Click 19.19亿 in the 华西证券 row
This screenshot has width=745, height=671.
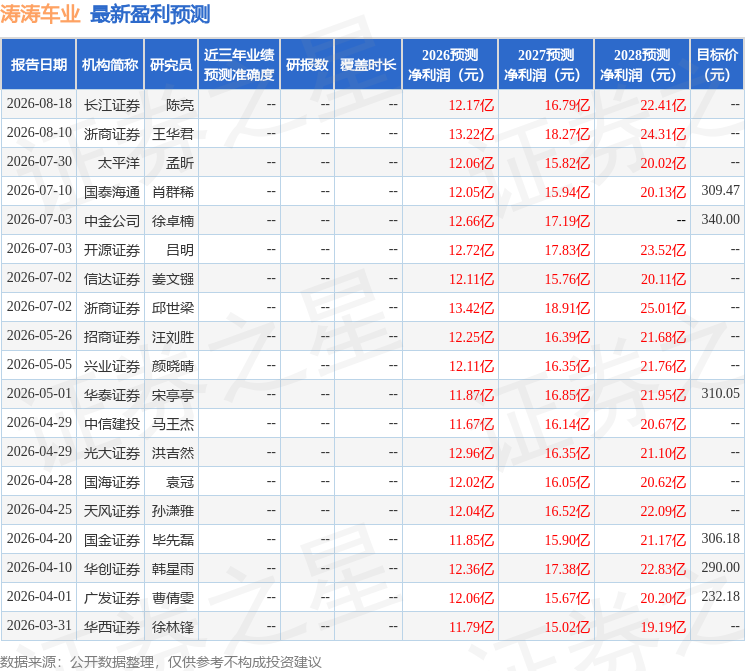[663, 627]
